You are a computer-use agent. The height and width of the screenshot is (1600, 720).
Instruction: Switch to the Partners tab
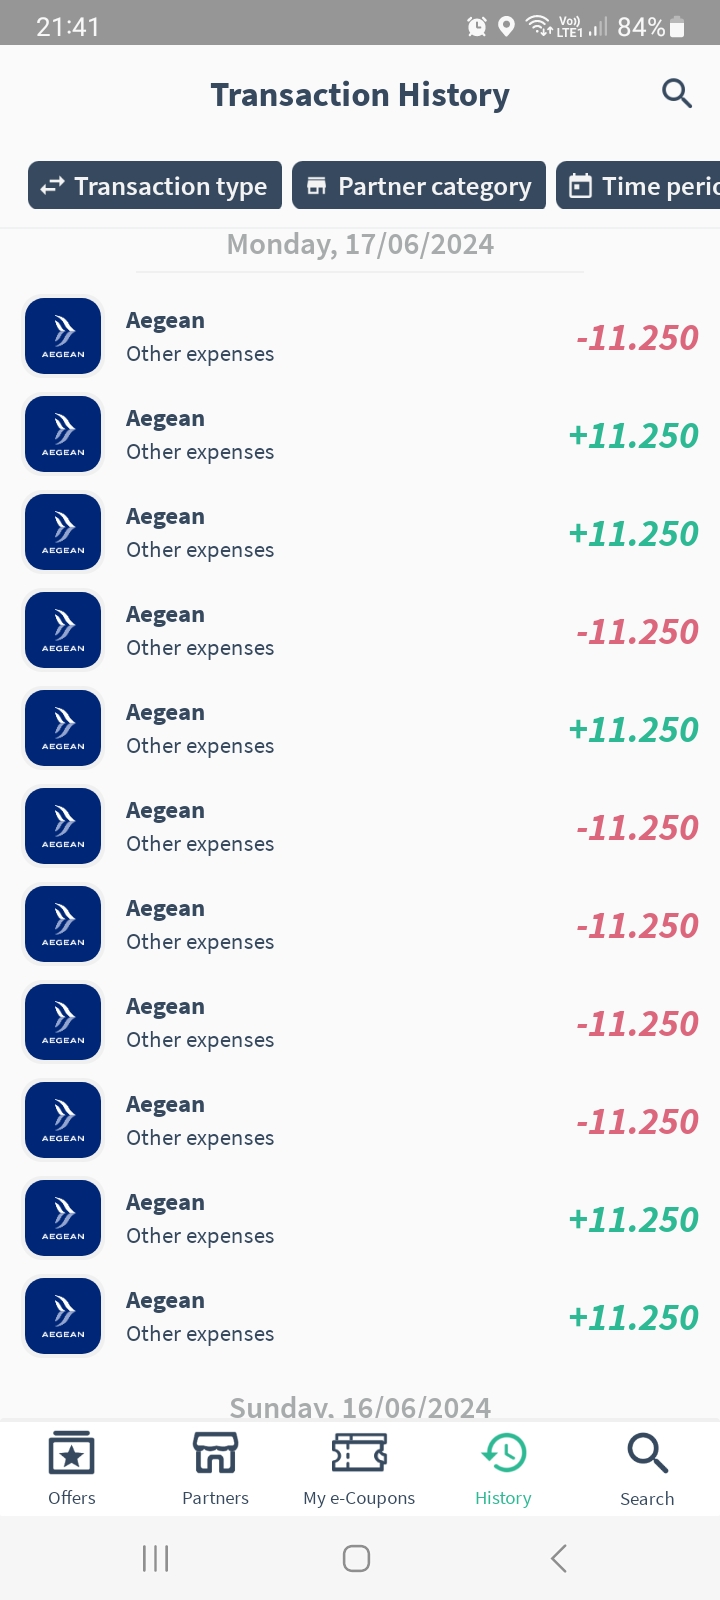(215, 1469)
